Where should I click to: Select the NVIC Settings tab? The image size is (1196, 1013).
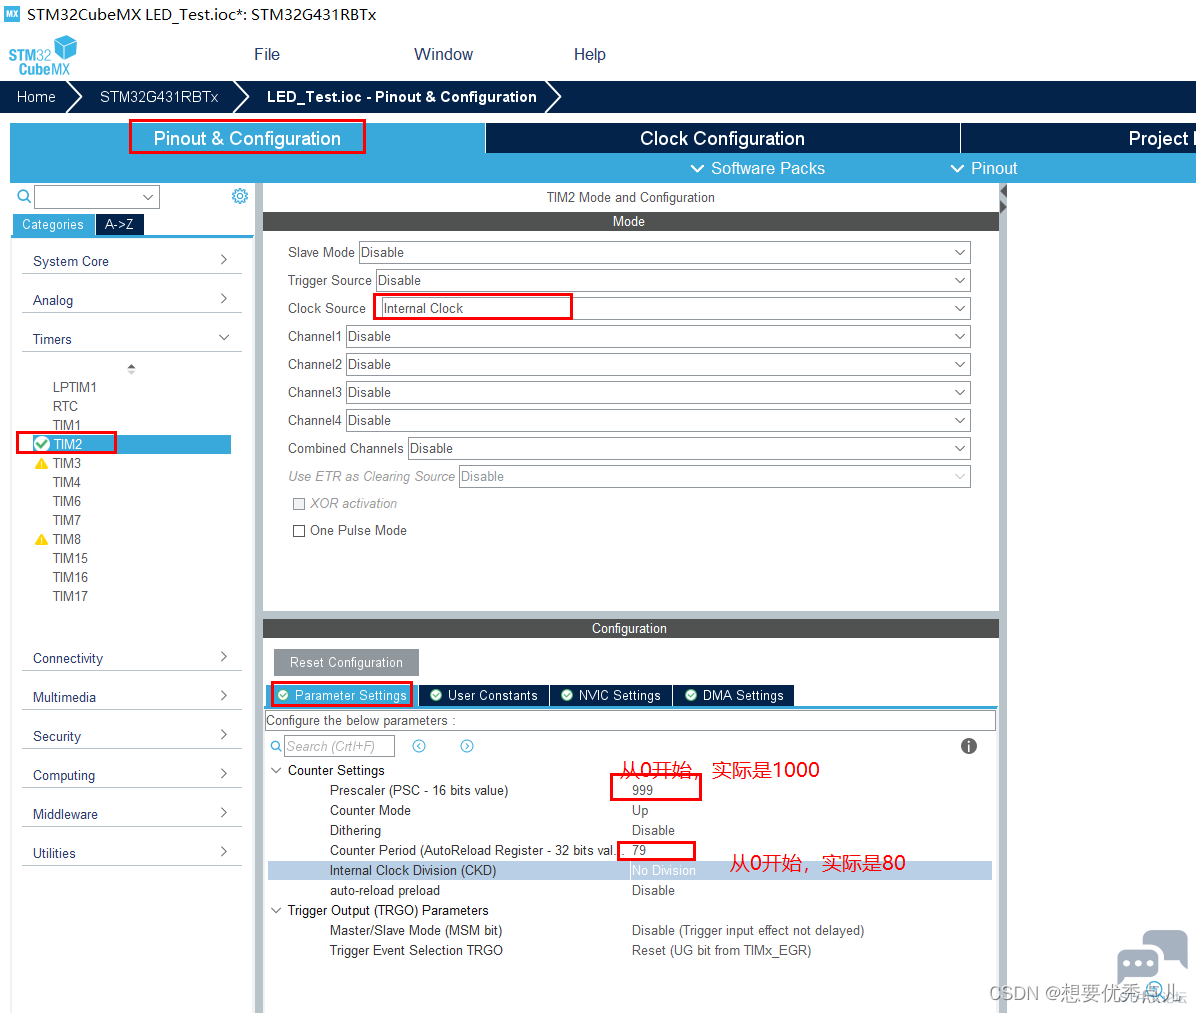611,695
